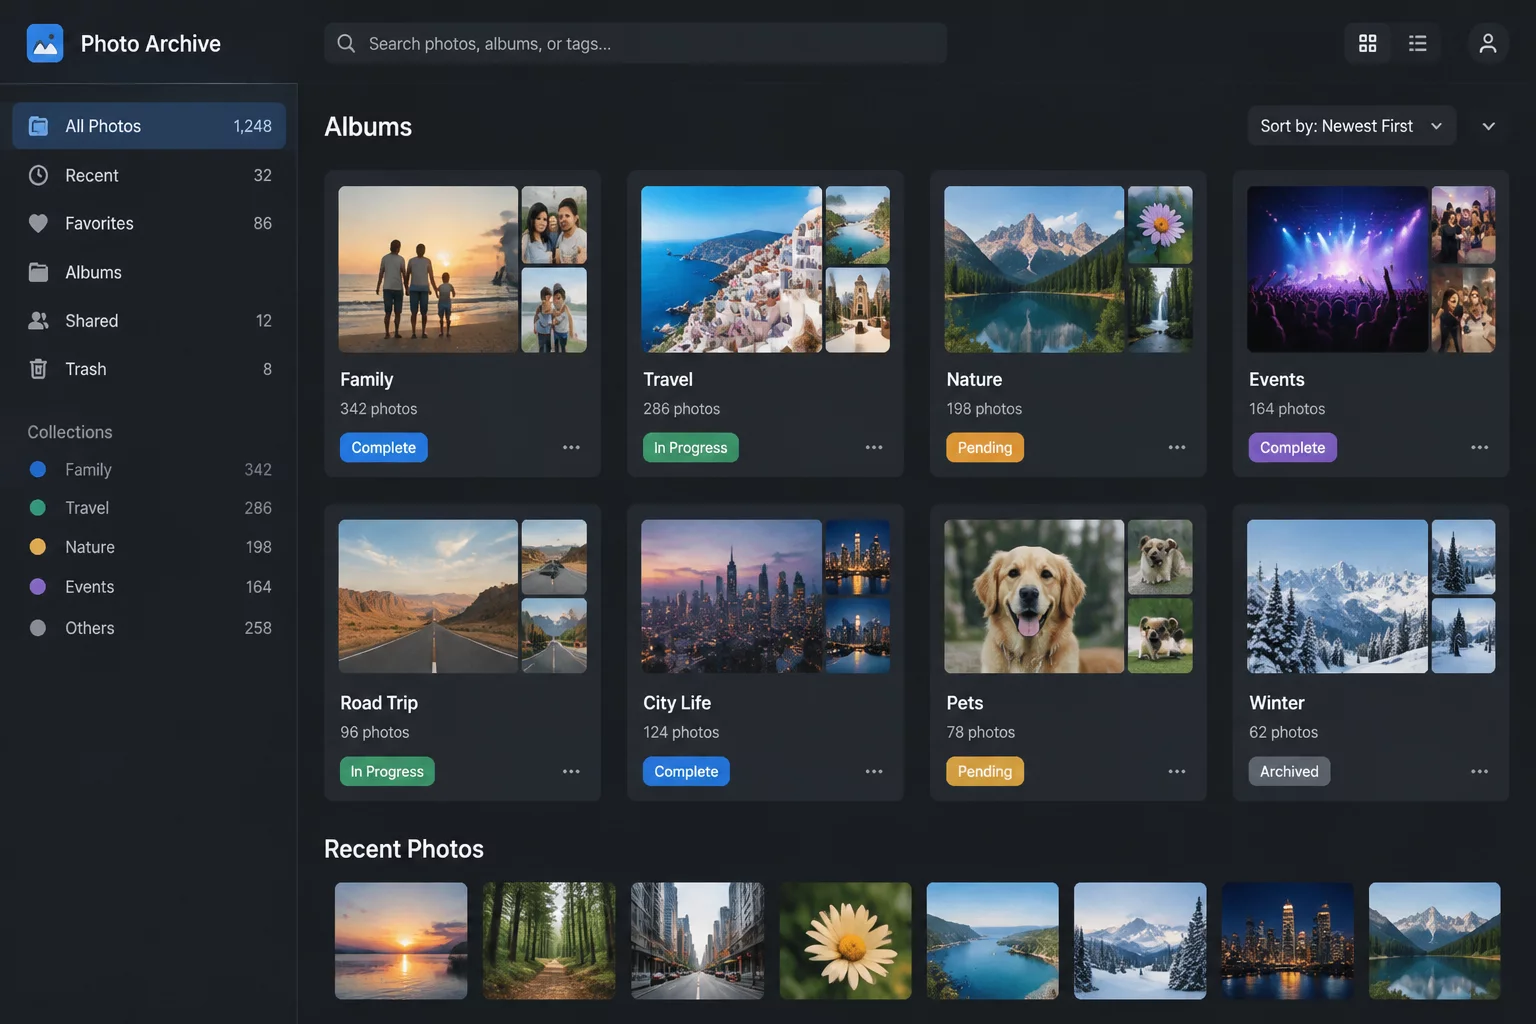Open more options for the City Life album
Viewport: 1536px width, 1024px height.
(x=874, y=771)
